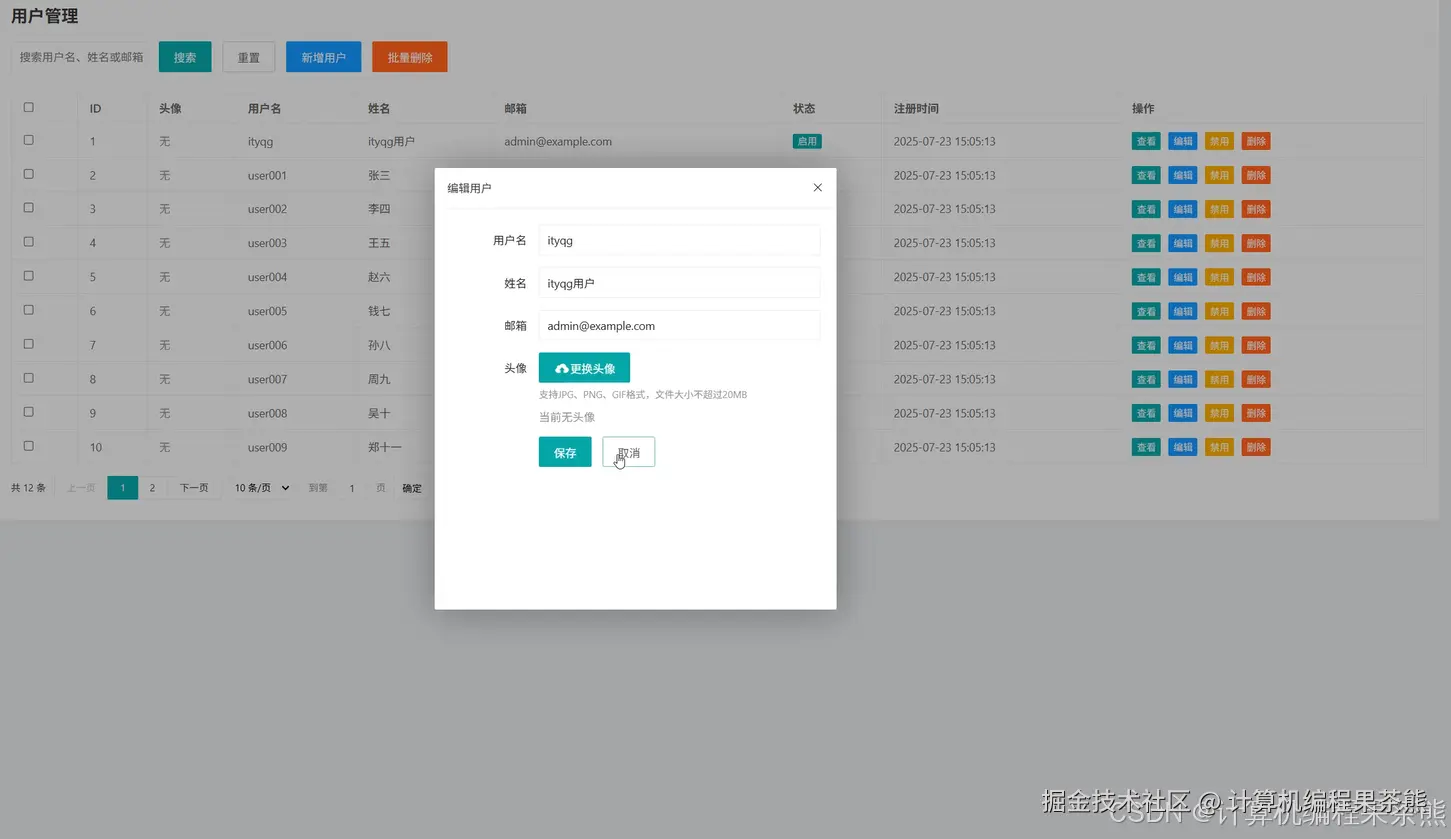Click 禁用 for the user005 row
Screen dimensions: 1451x839
[1219, 311]
